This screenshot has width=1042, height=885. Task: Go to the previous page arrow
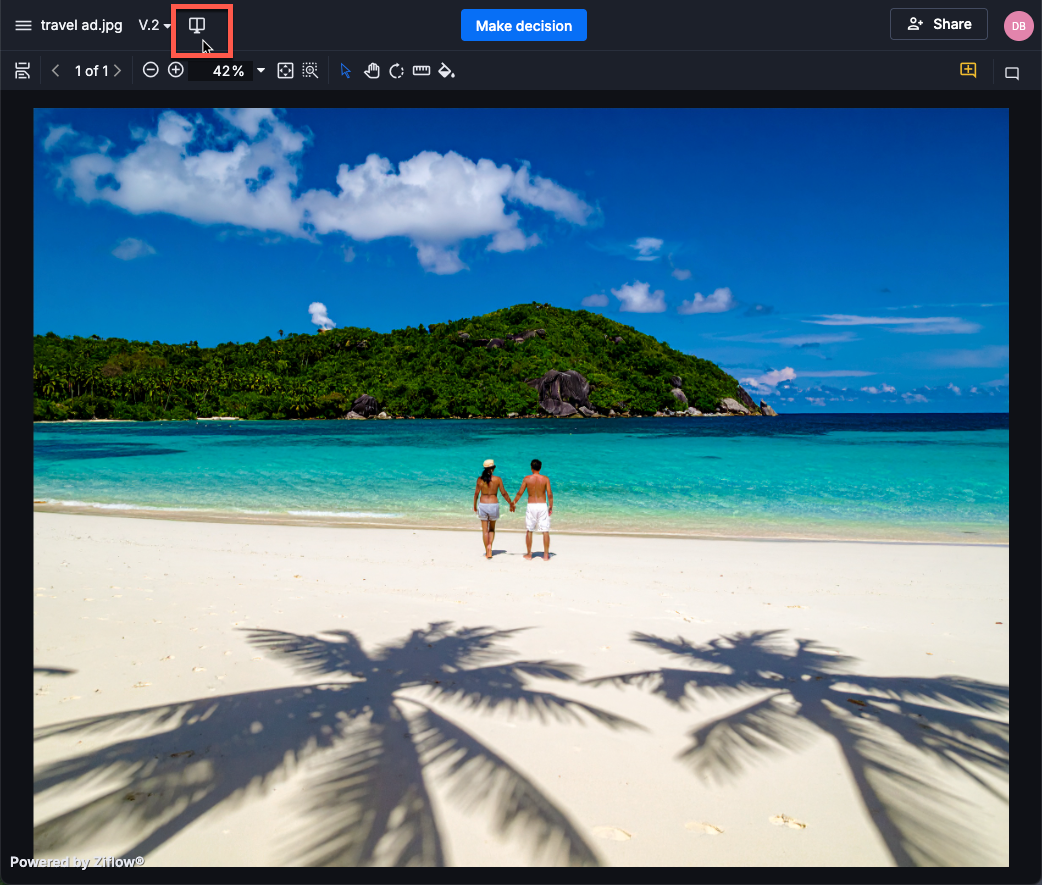point(56,70)
